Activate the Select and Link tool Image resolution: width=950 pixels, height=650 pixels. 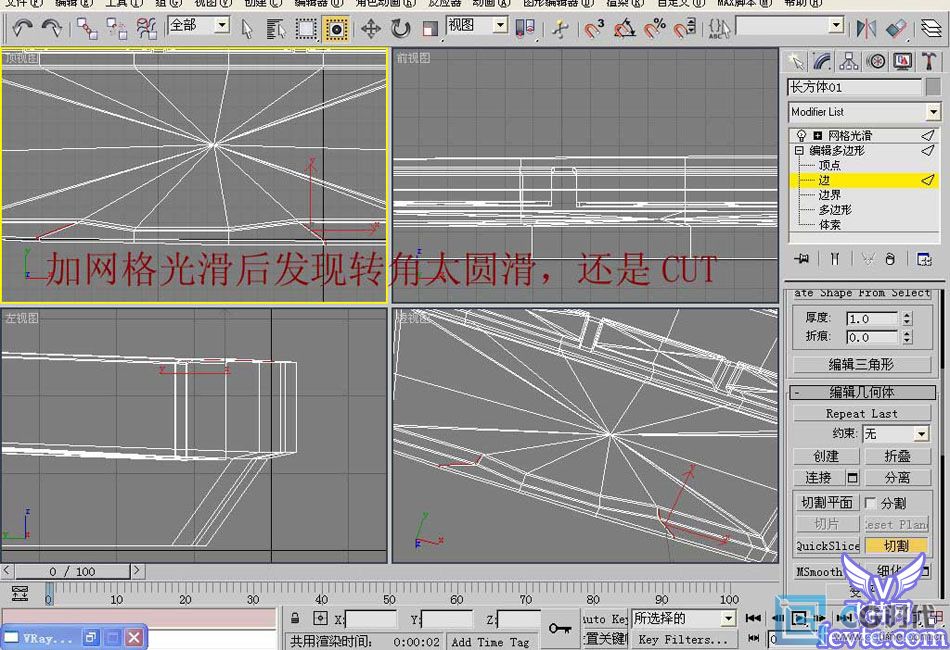tap(87, 28)
